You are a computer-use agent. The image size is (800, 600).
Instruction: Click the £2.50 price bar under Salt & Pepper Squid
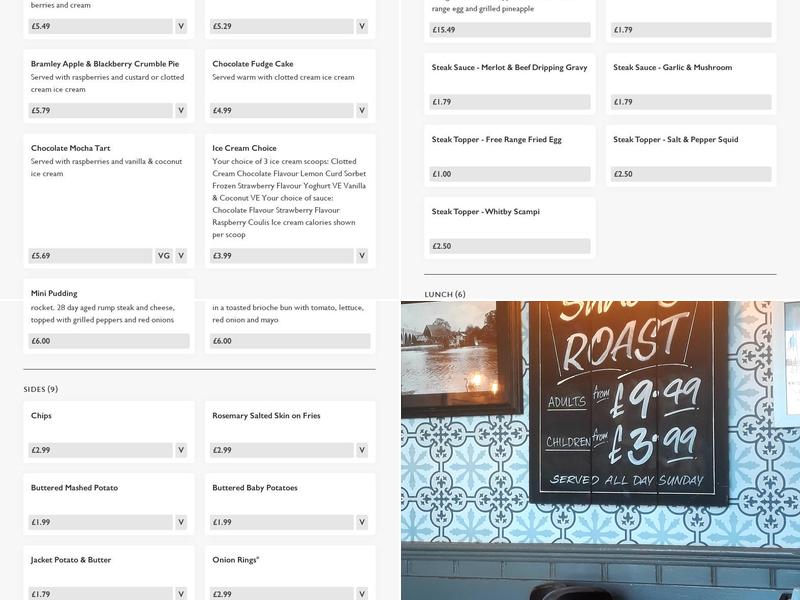691,174
